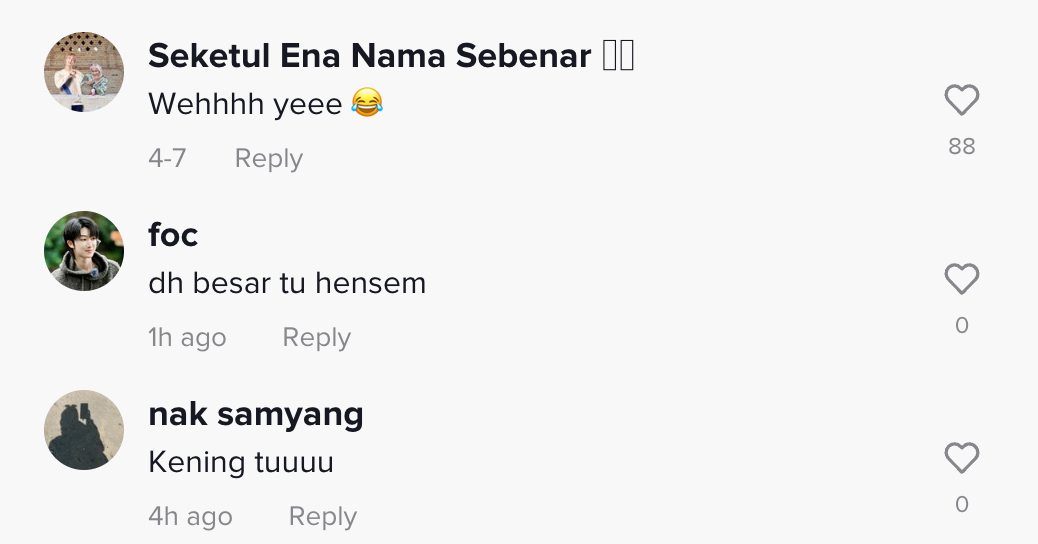
Task: Reply to foc's comment
Action: coord(316,338)
